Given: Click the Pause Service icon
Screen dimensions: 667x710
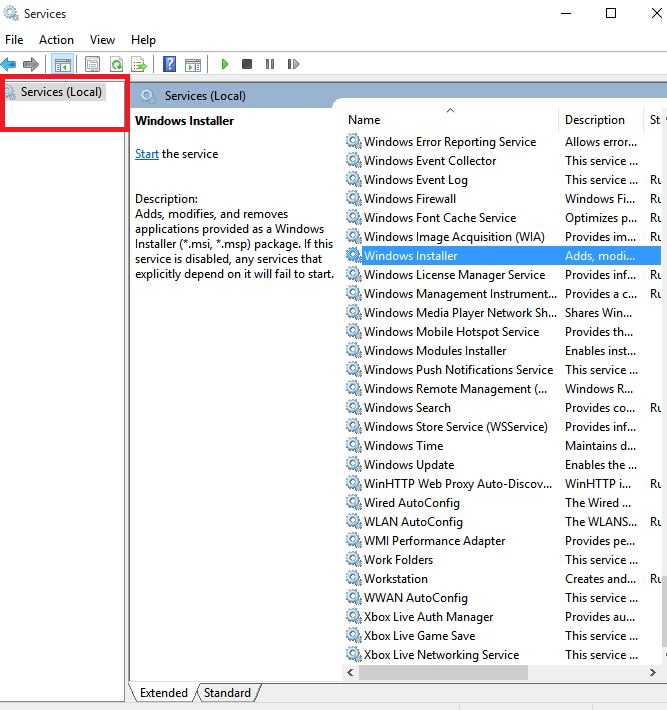Looking at the screenshot, I should click(x=270, y=64).
